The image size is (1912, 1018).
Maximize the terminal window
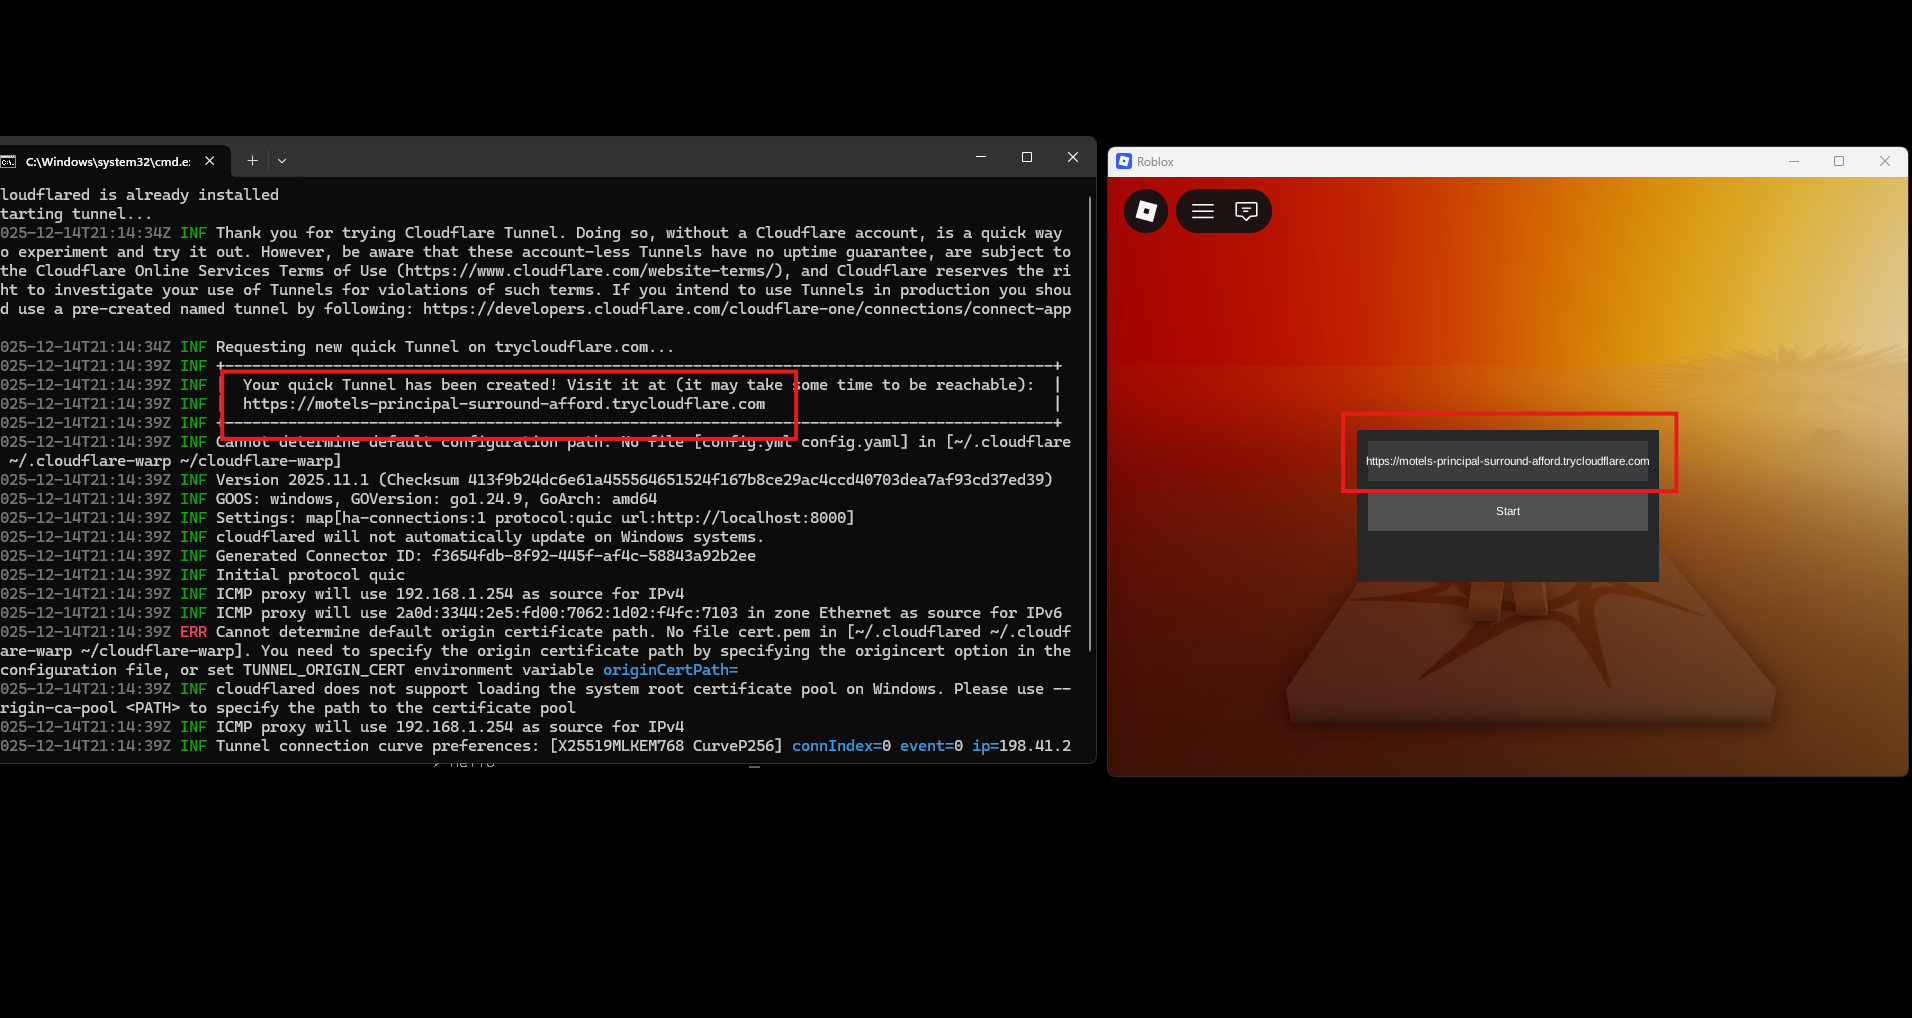pos(1026,158)
